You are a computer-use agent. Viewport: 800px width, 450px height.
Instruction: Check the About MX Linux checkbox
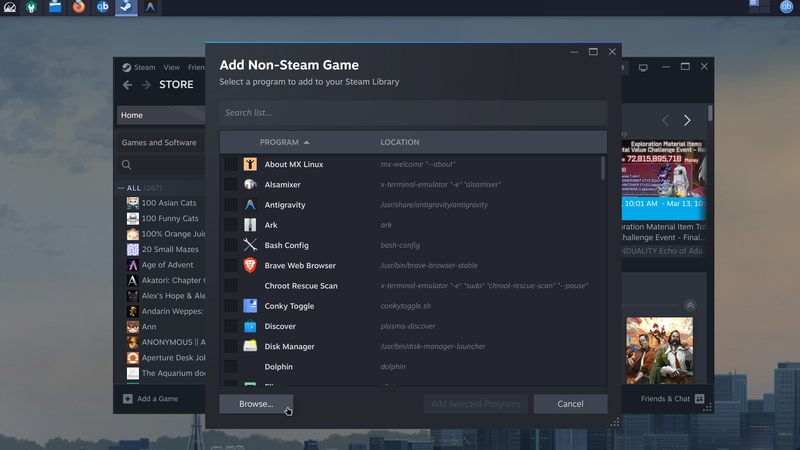tap(231, 164)
